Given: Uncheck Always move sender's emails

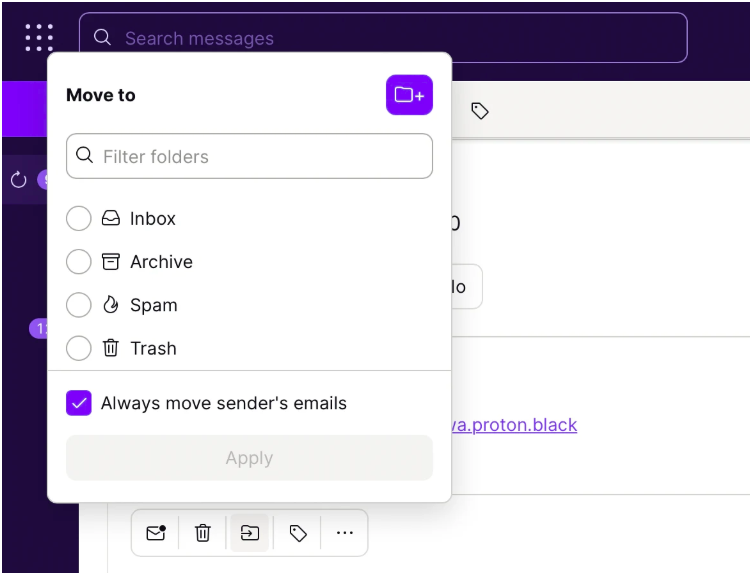Looking at the screenshot, I should (x=79, y=403).
